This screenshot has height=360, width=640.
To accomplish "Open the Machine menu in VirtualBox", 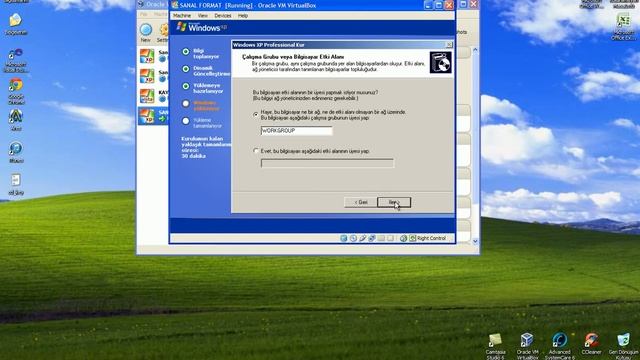I will tap(182, 16).
